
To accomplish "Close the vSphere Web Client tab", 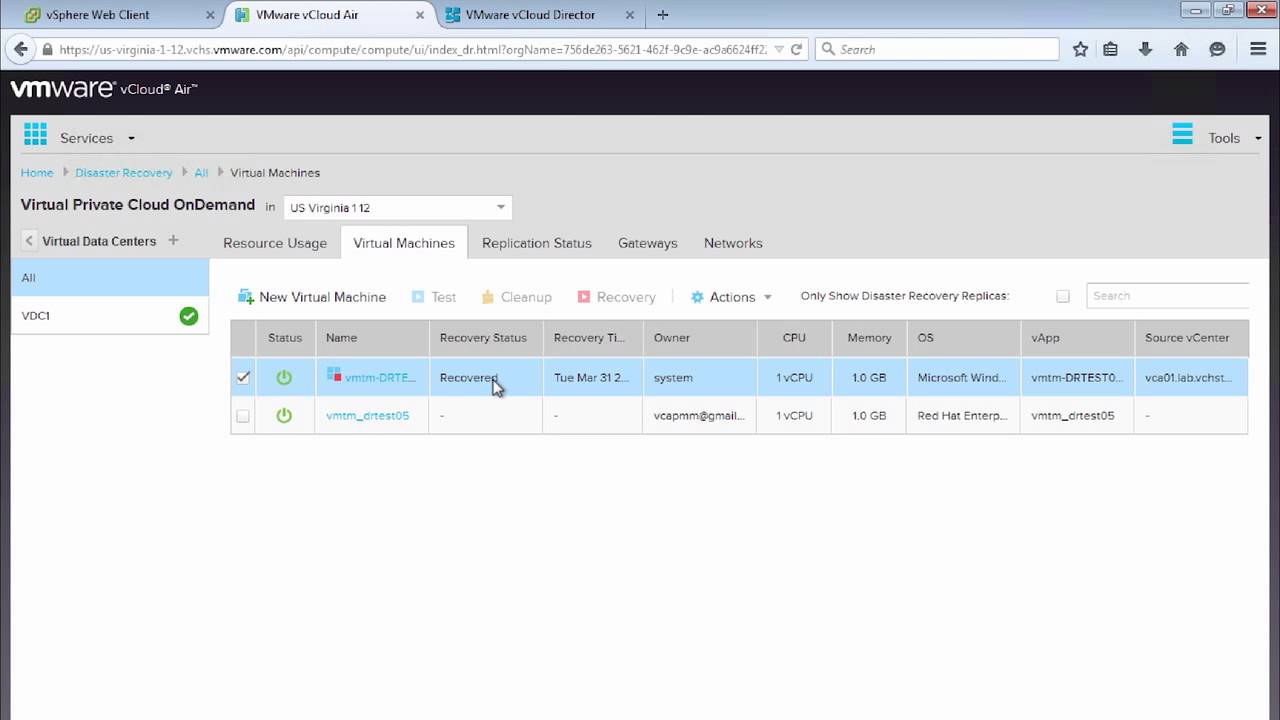I will point(212,15).
